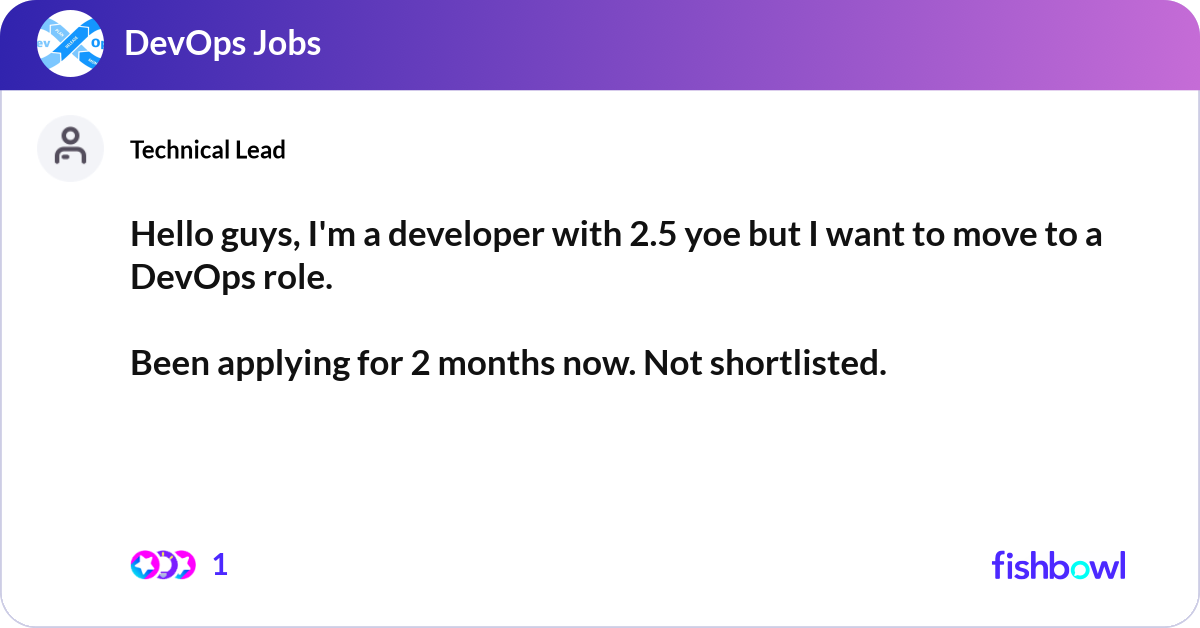
Task: Select the first star reaction emoji
Action: (145, 565)
